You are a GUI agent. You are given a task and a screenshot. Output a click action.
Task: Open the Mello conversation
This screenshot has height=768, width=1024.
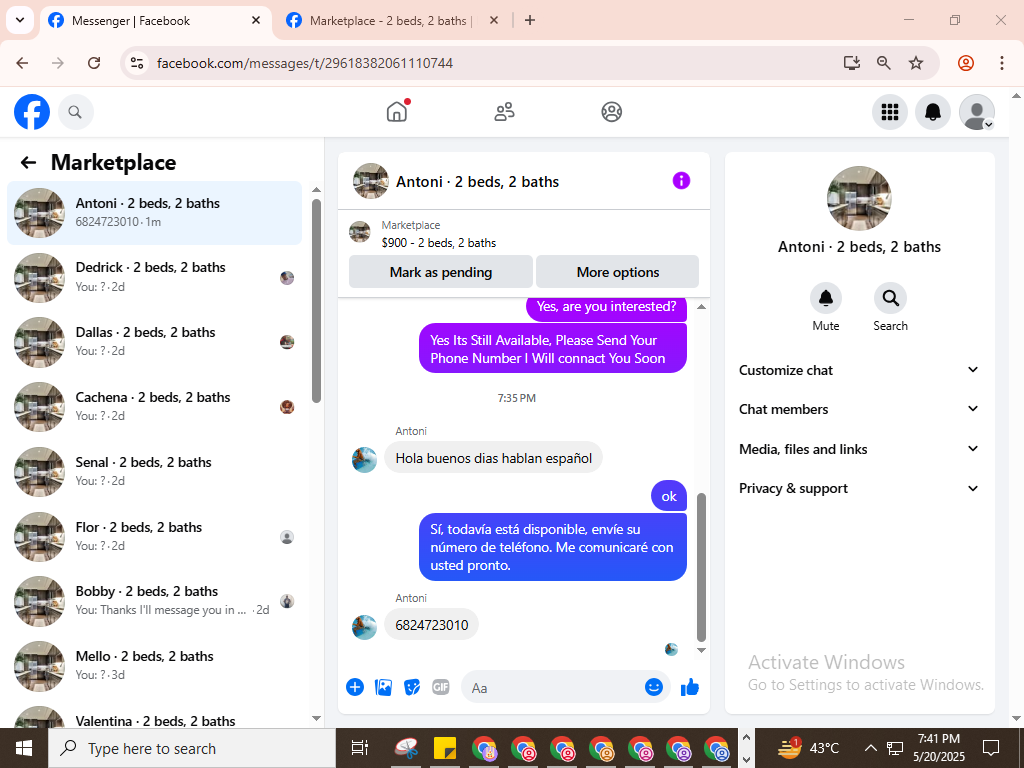[x=154, y=666]
